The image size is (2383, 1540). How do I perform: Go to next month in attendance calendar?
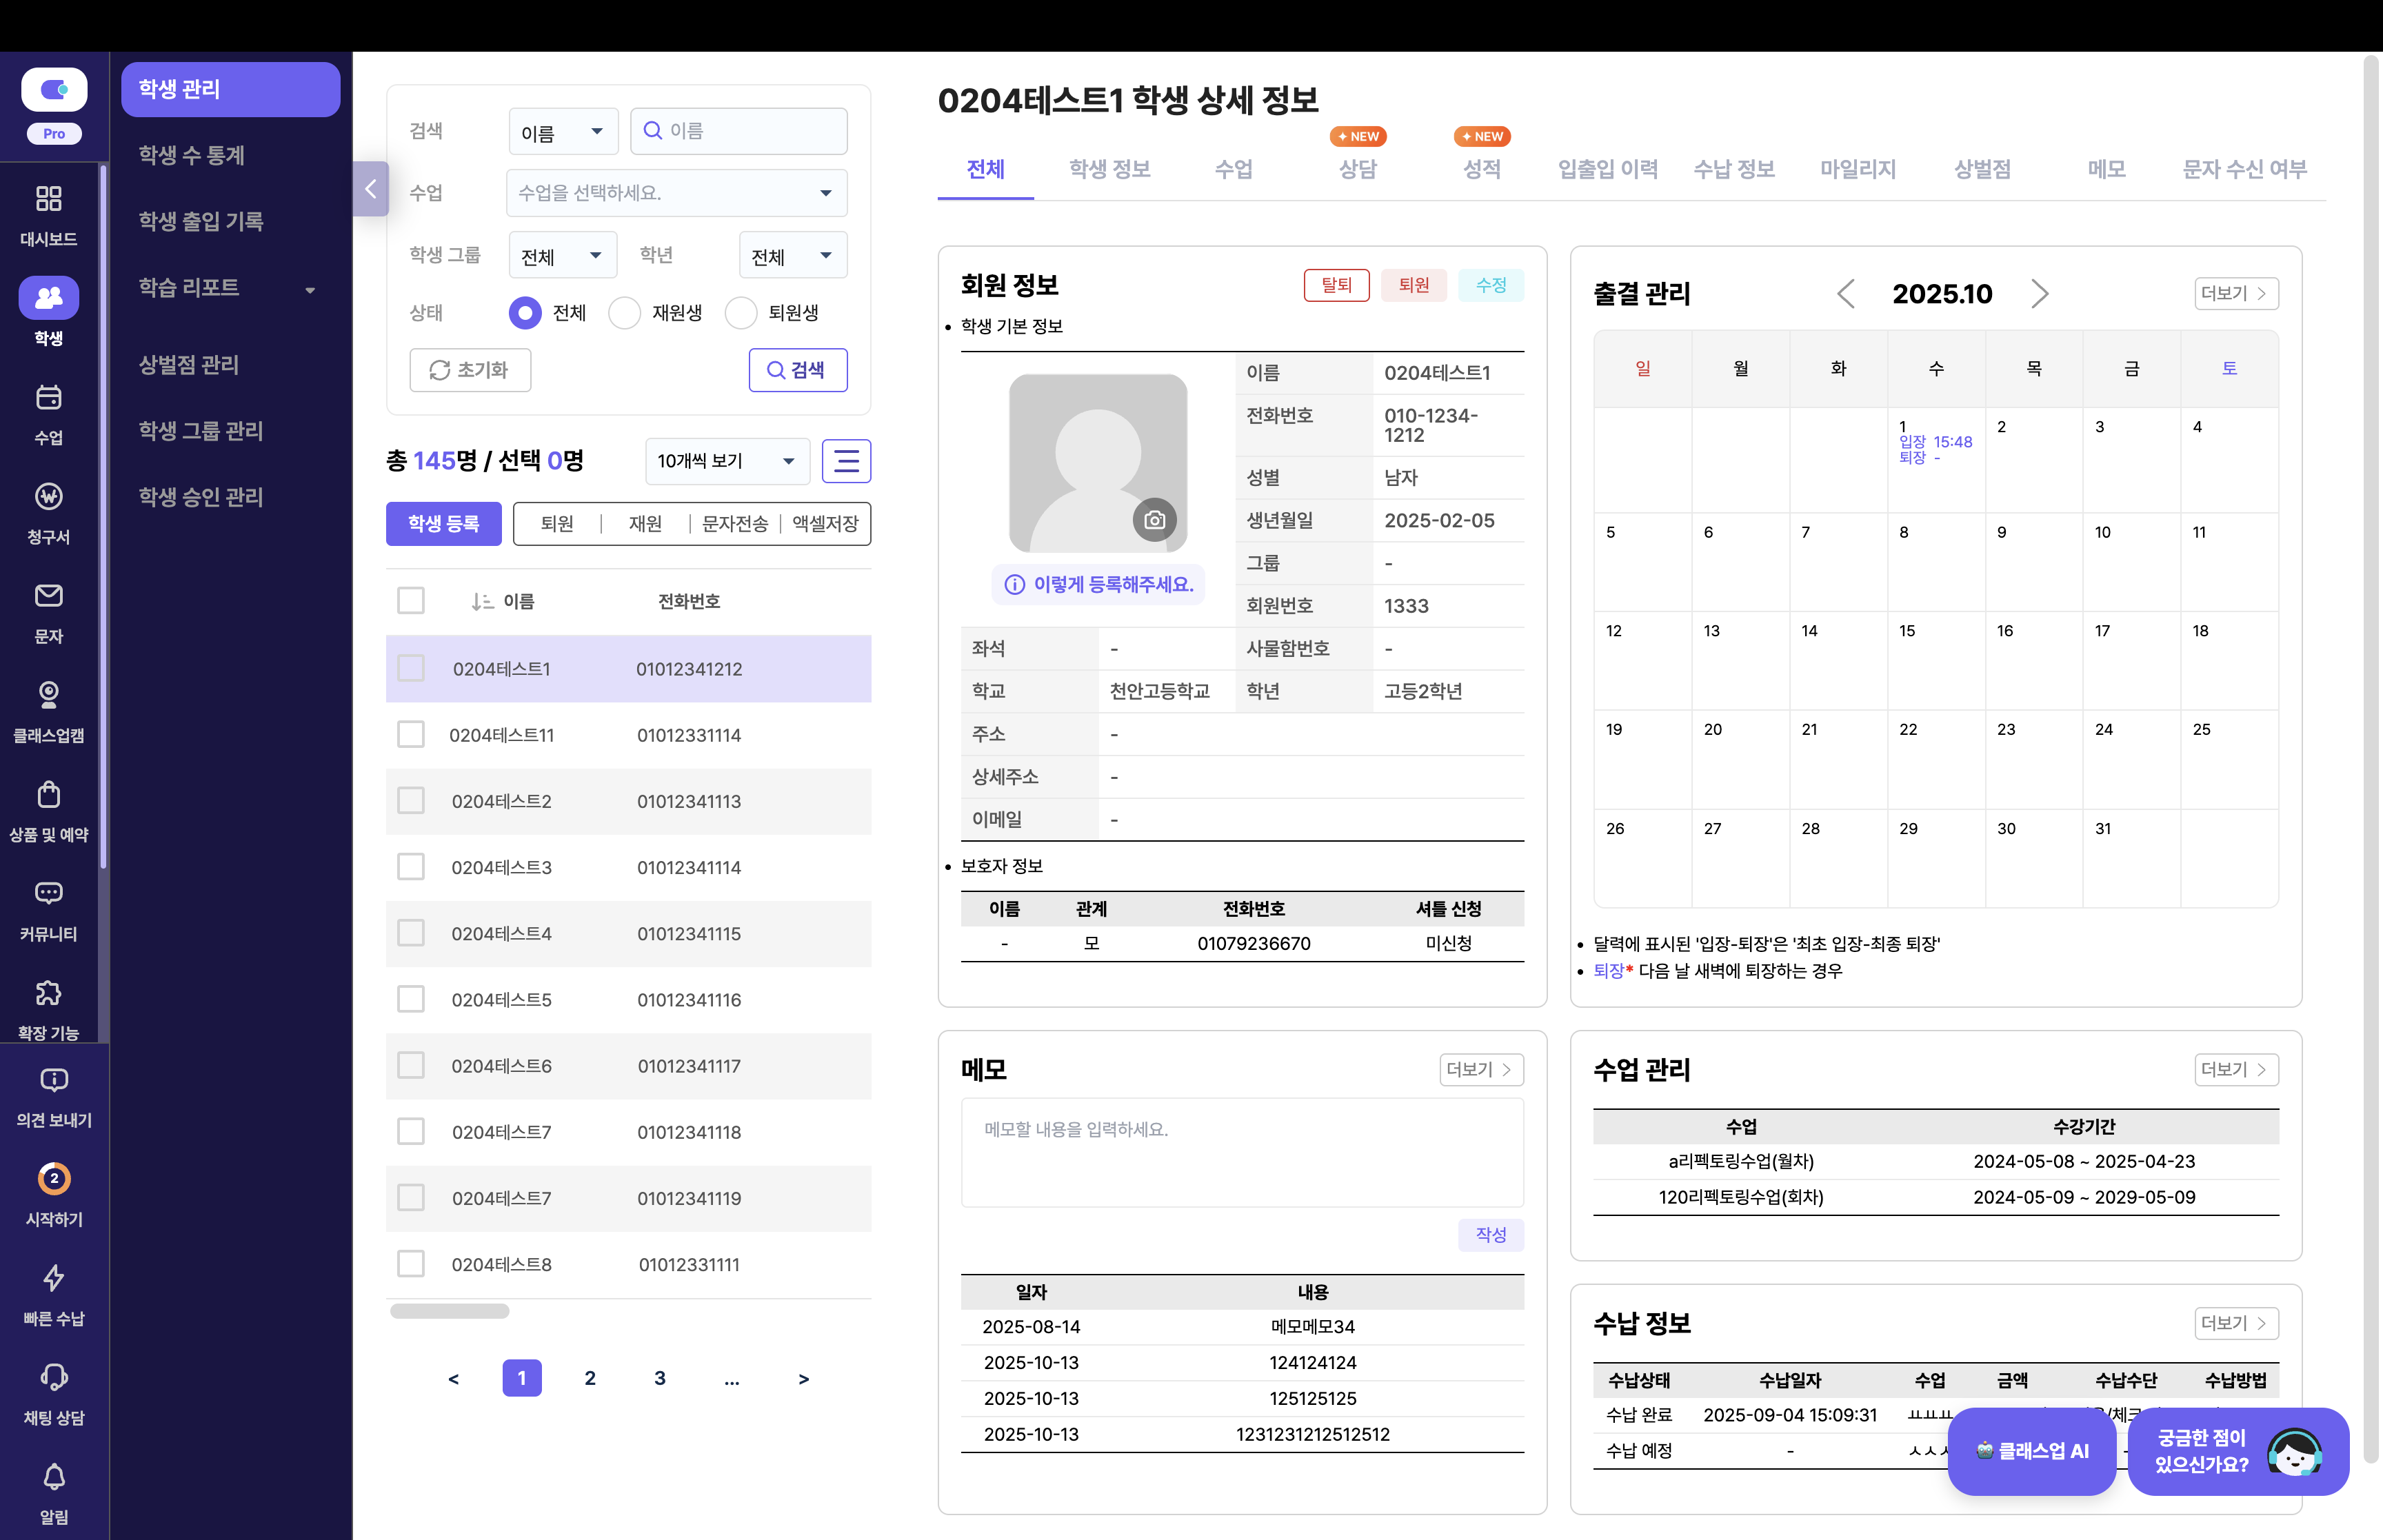2039,294
